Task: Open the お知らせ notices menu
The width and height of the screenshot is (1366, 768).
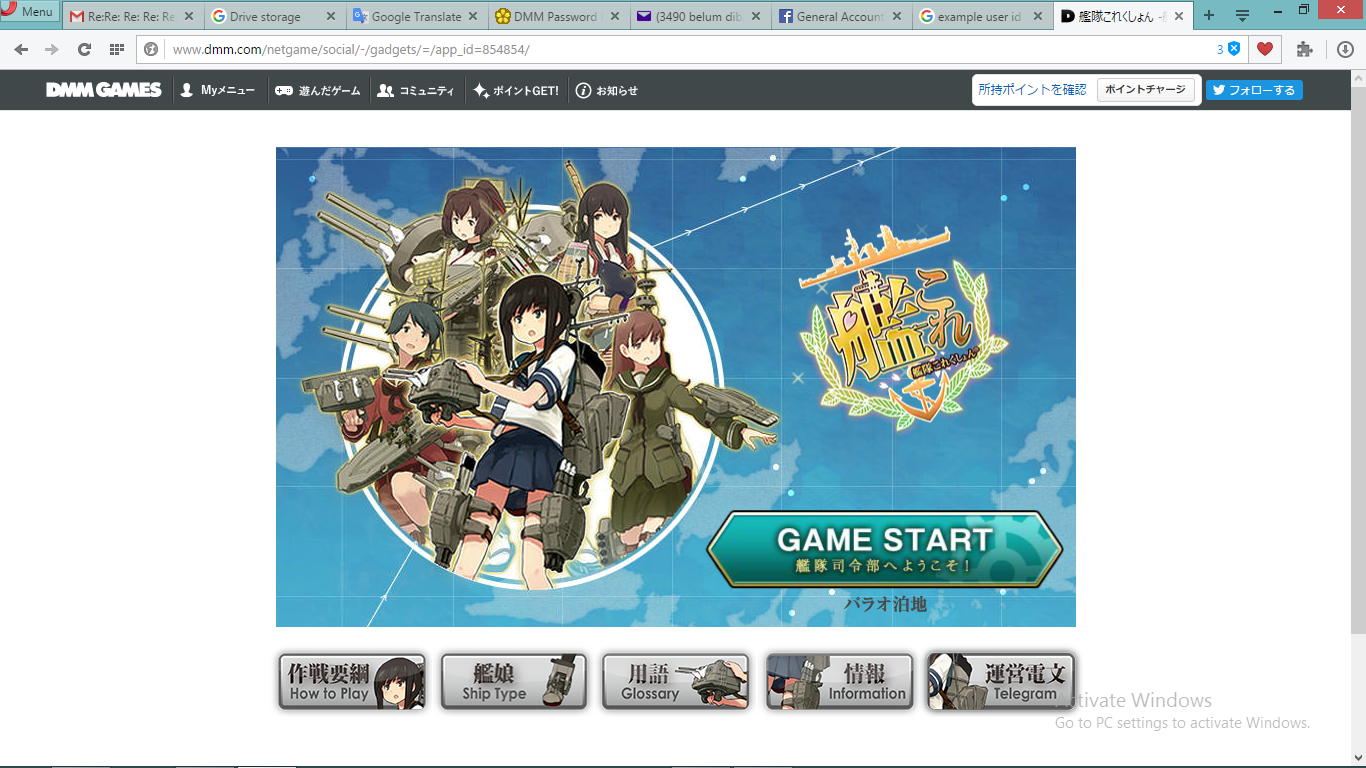Action: coord(607,90)
